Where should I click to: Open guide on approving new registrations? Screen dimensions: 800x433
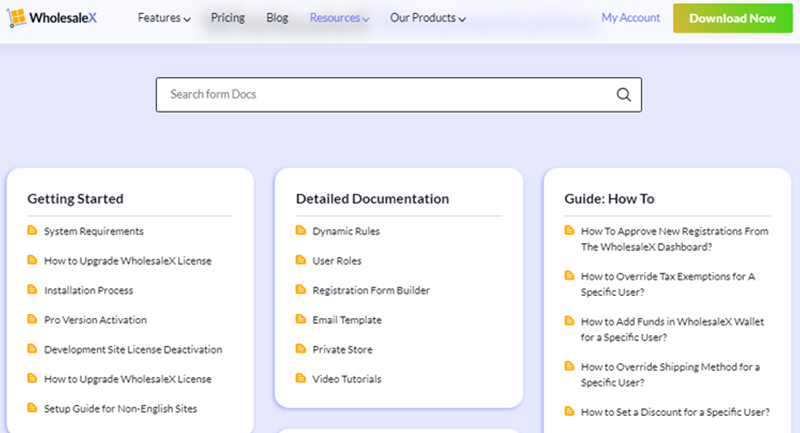tap(674, 239)
